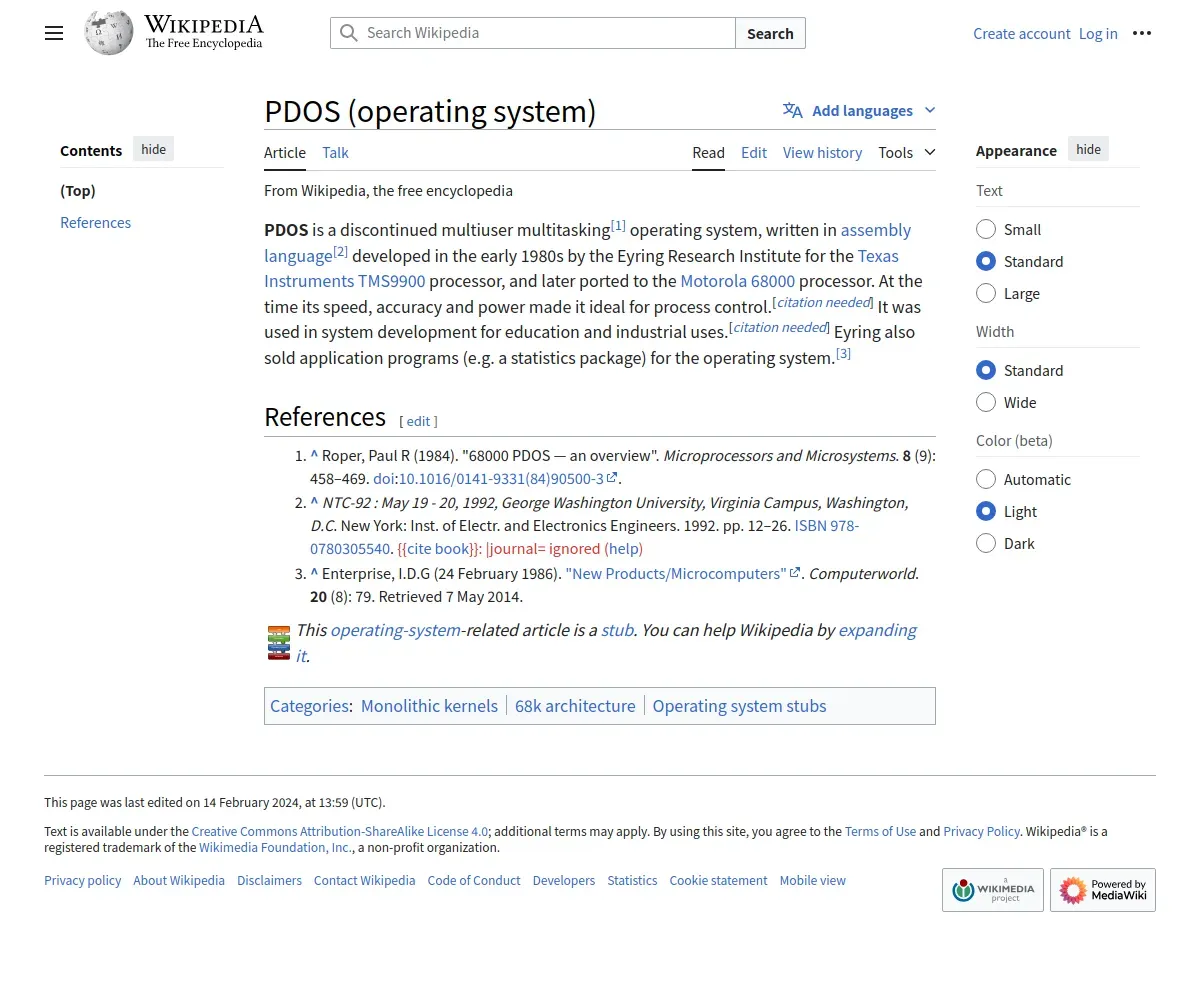Image resolution: width=1200 pixels, height=1001 pixels.
Task: Select Light color mode
Action: [x=986, y=511]
